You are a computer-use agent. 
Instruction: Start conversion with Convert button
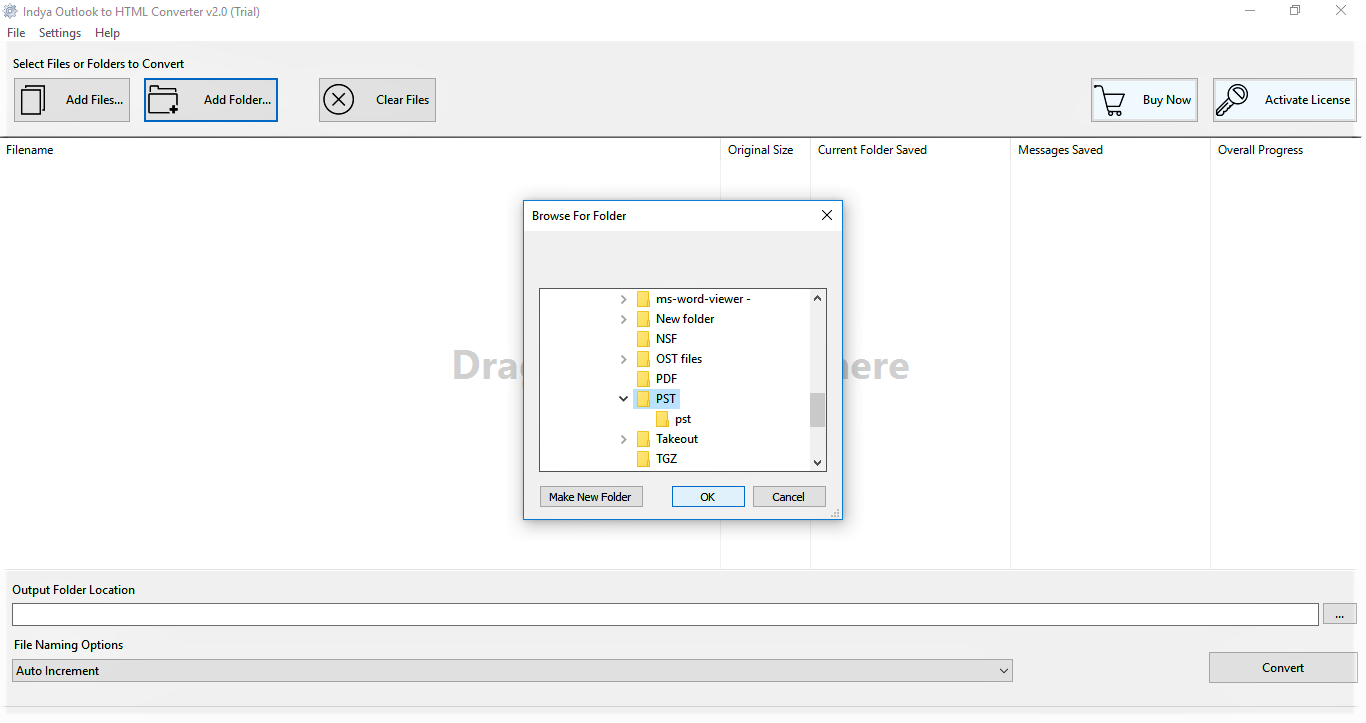(1283, 668)
